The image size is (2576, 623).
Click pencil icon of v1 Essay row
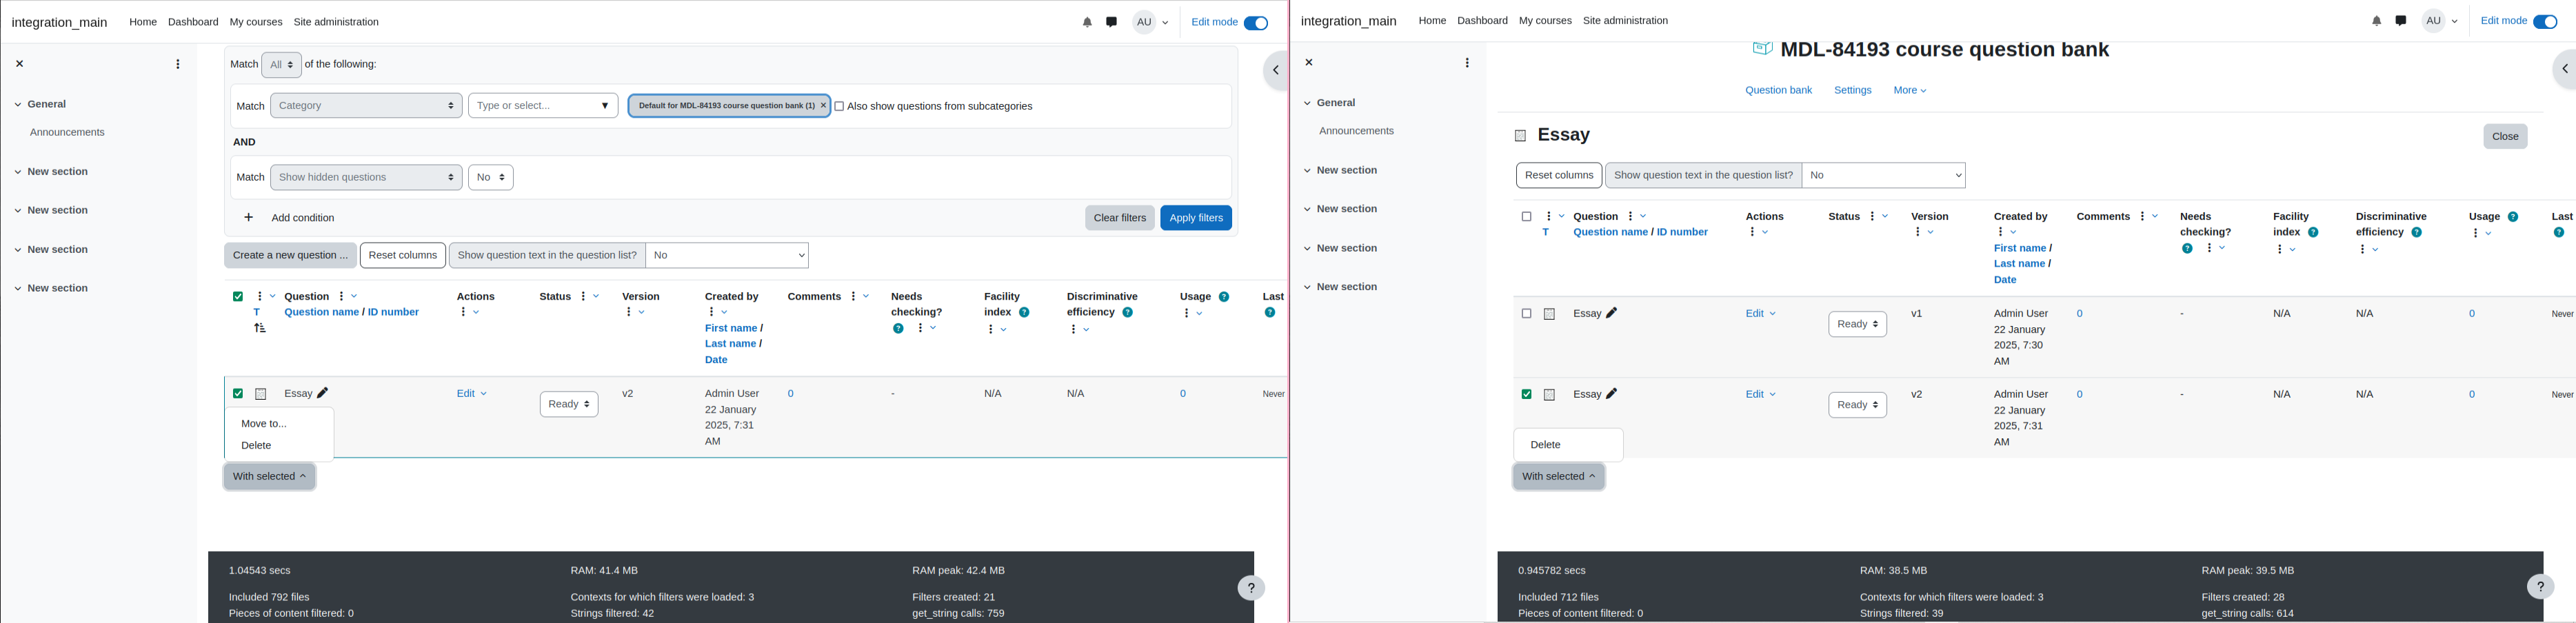tap(1611, 313)
